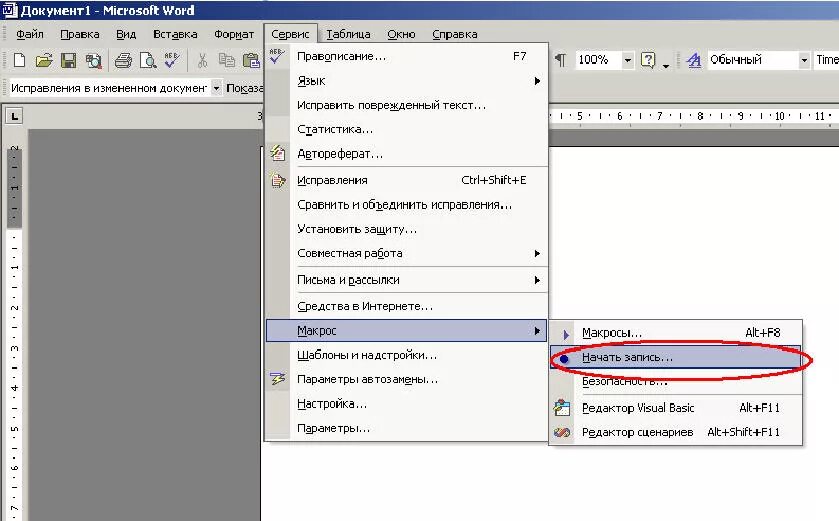Click the Help question mark icon
Viewport: 839px width, 521px height.
tap(647, 59)
